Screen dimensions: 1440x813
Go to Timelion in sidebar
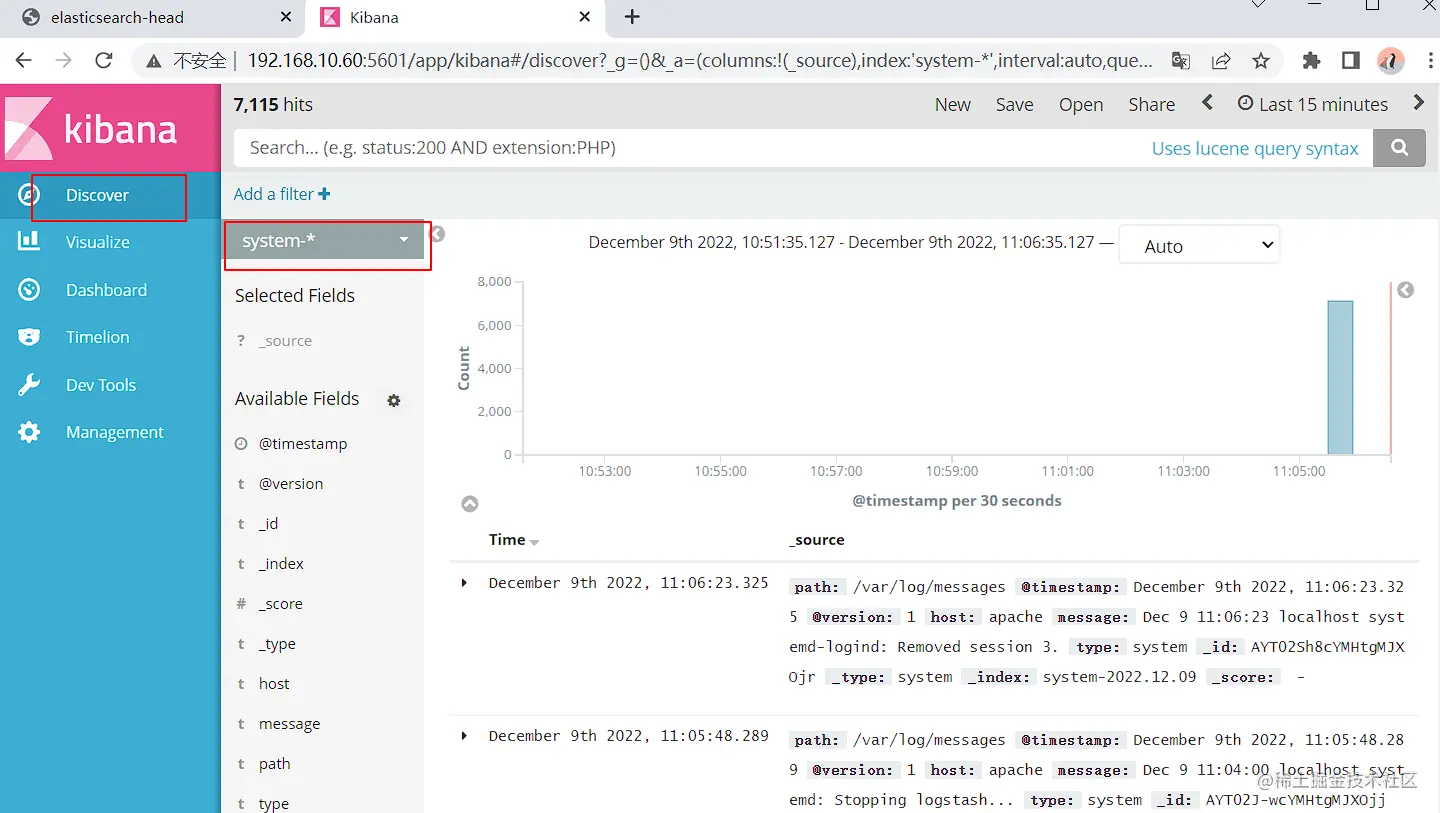97,337
